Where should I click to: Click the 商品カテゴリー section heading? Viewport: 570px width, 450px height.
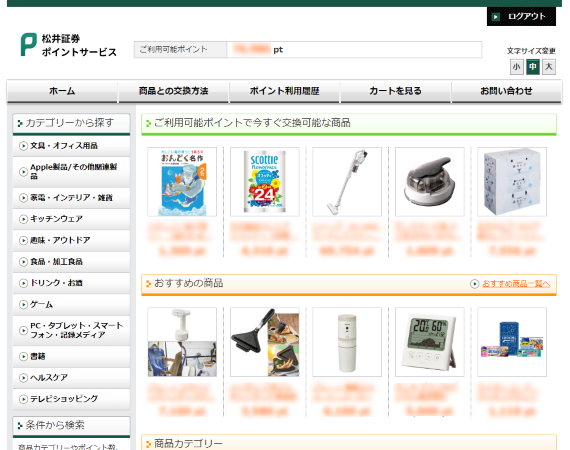349,443
